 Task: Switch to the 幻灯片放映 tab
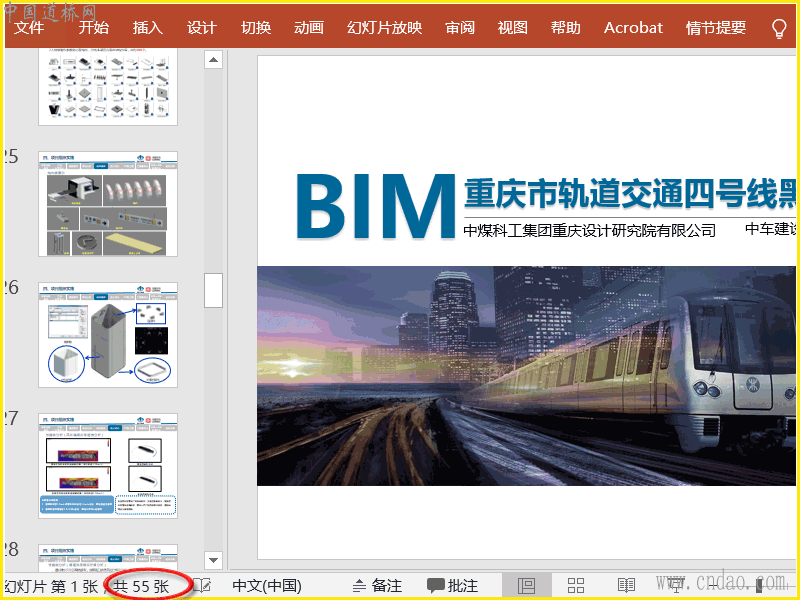(x=385, y=28)
